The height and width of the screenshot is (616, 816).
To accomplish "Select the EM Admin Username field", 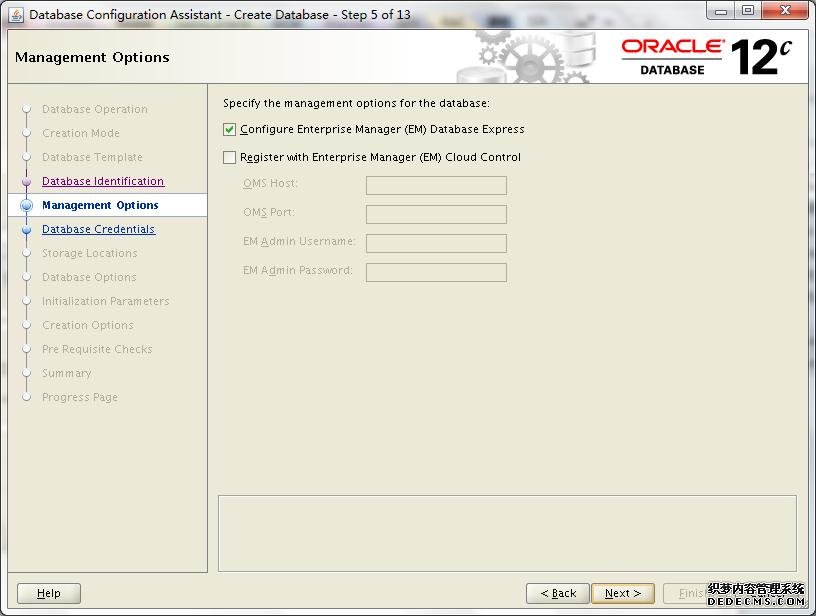I will 436,243.
